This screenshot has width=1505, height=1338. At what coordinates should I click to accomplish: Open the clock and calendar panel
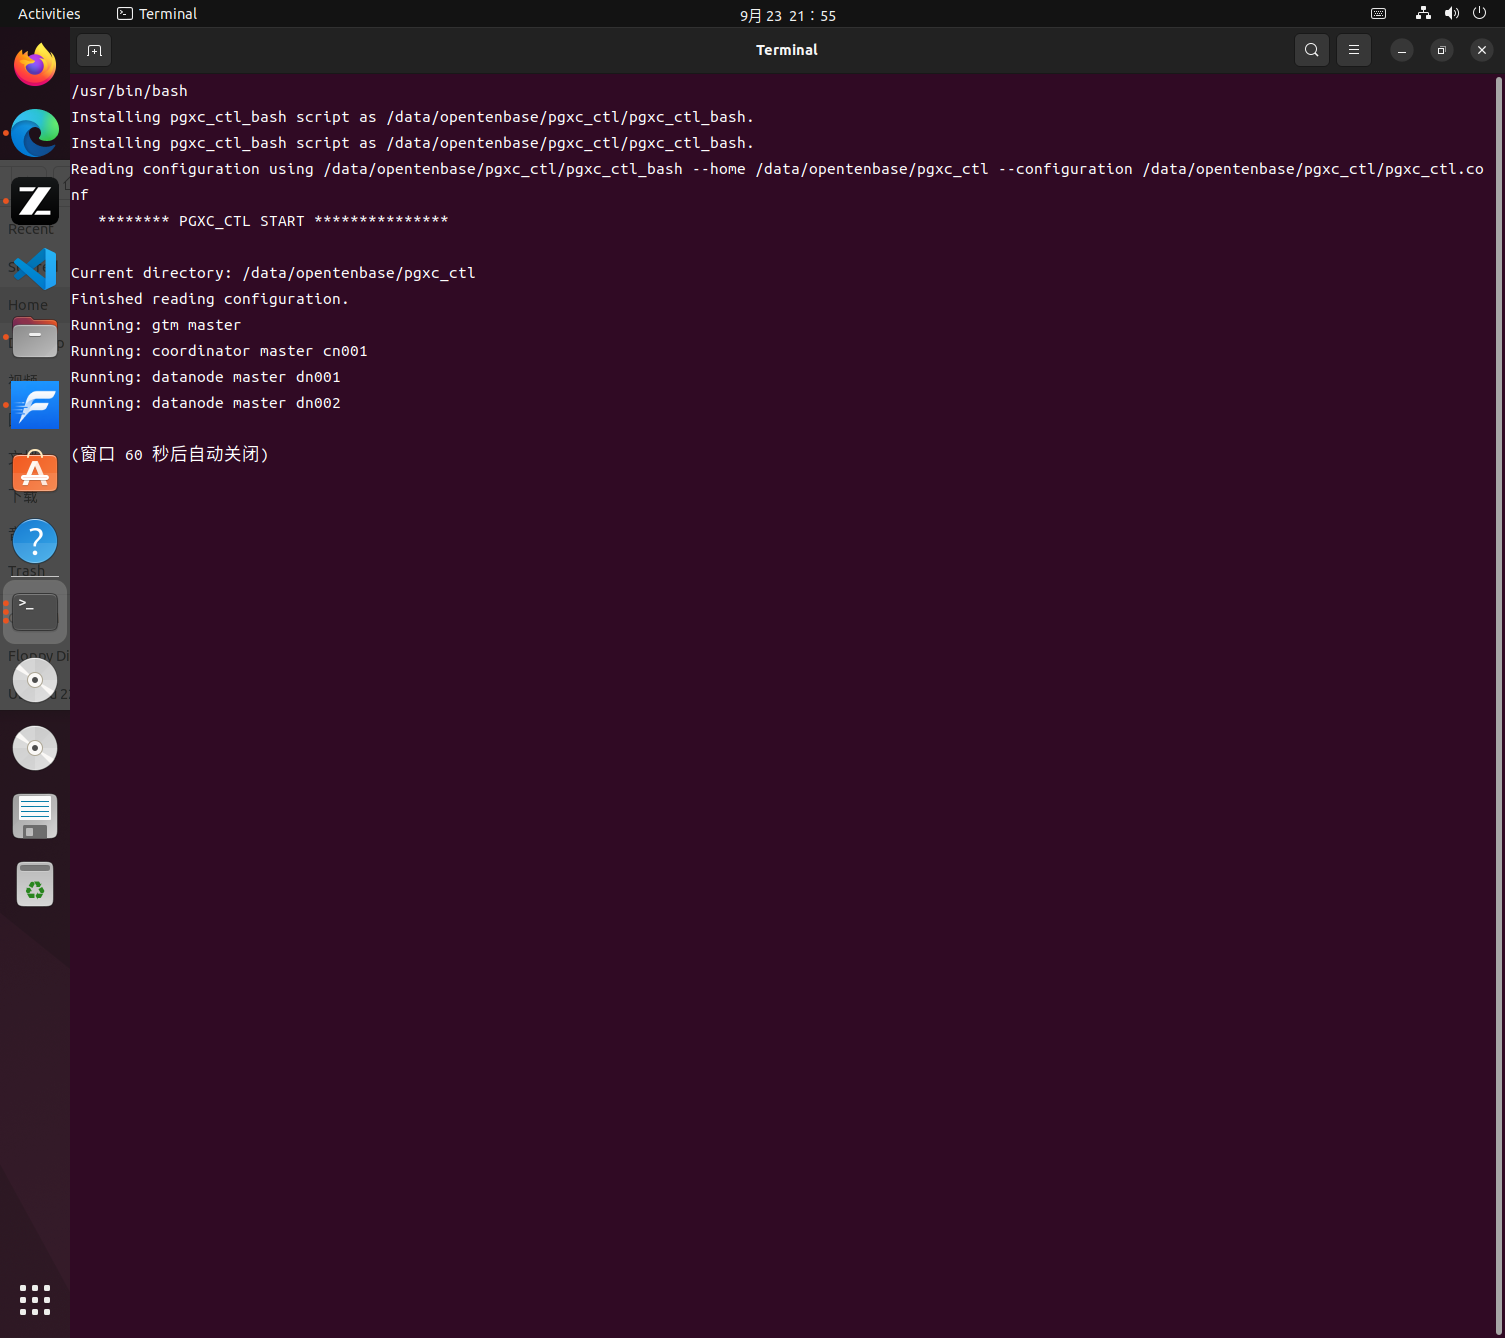tap(788, 15)
